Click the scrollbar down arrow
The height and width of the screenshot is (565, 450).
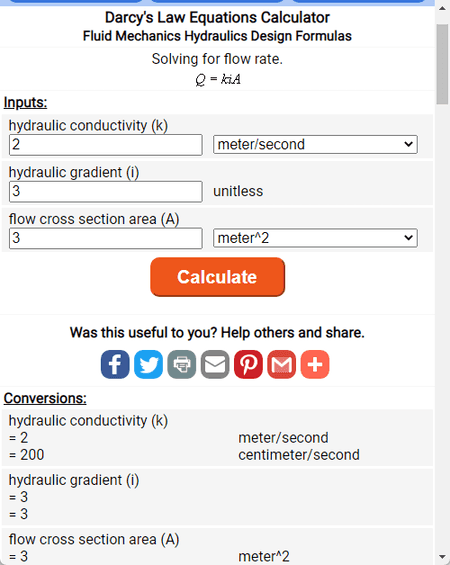pos(442,557)
